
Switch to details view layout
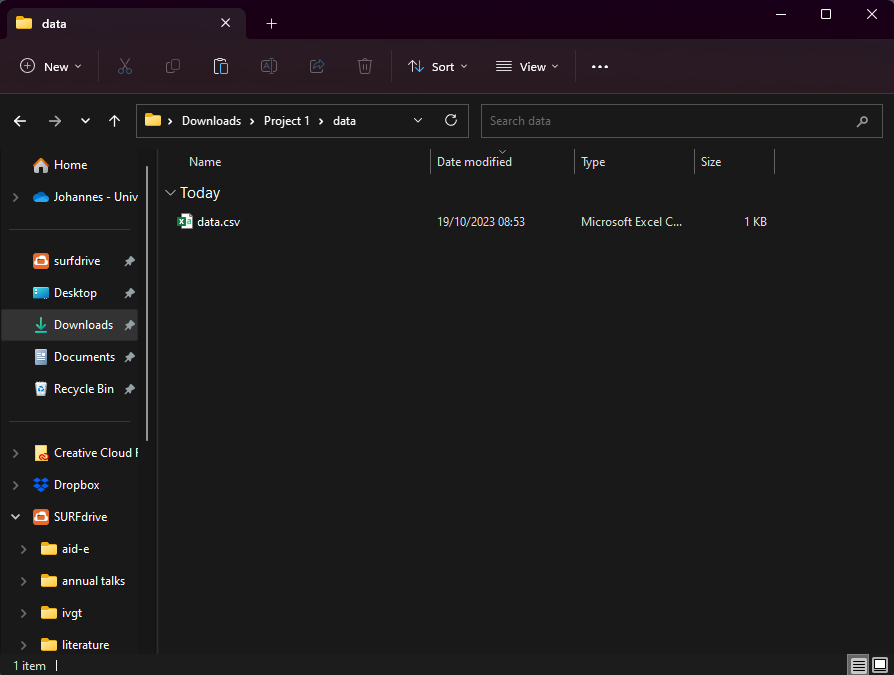pos(858,665)
